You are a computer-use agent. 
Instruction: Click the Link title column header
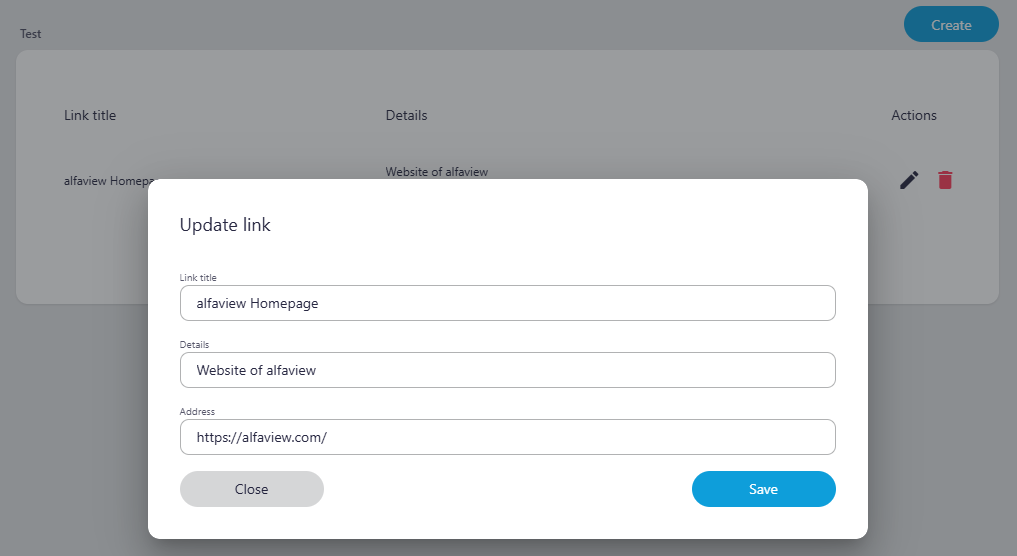[90, 115]
